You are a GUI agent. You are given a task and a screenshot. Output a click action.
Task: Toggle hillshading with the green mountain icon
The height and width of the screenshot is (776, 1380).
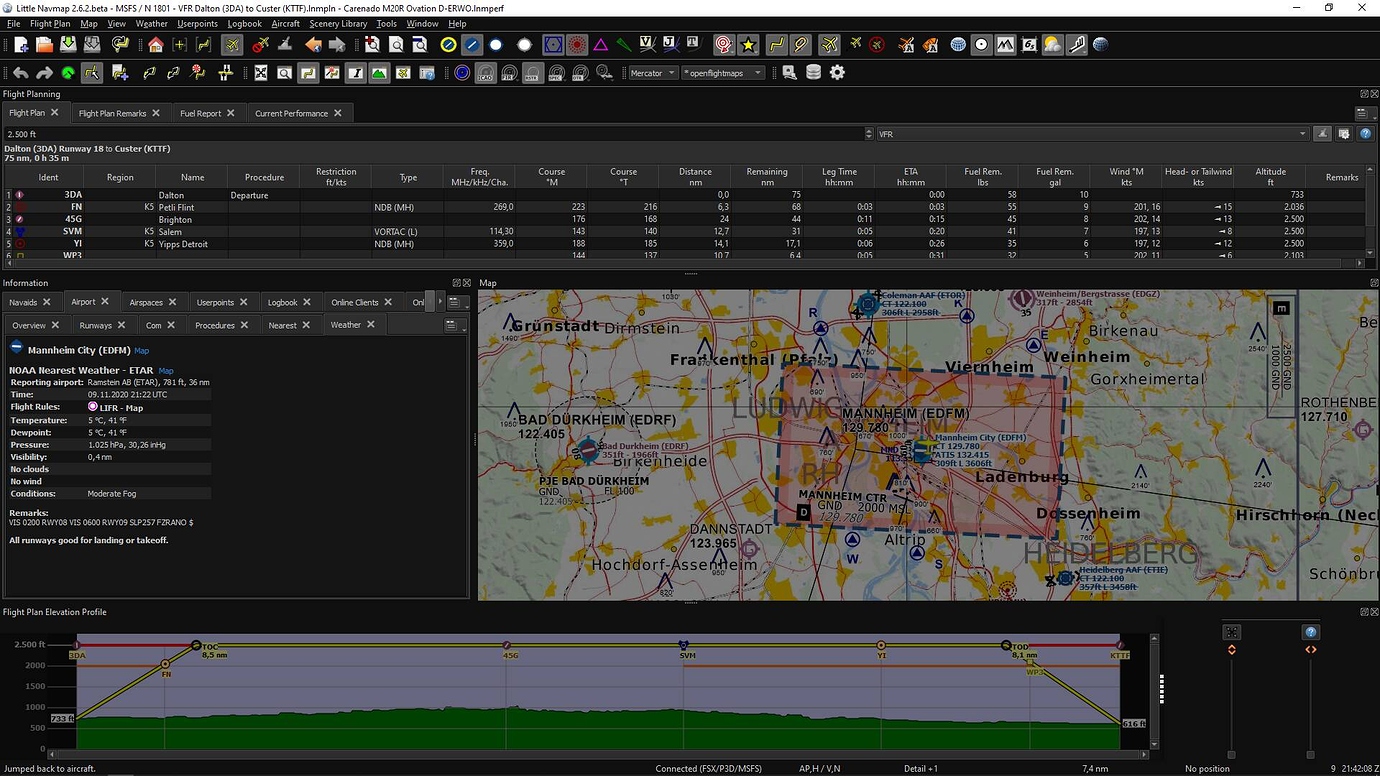click(x=378, y=72)
